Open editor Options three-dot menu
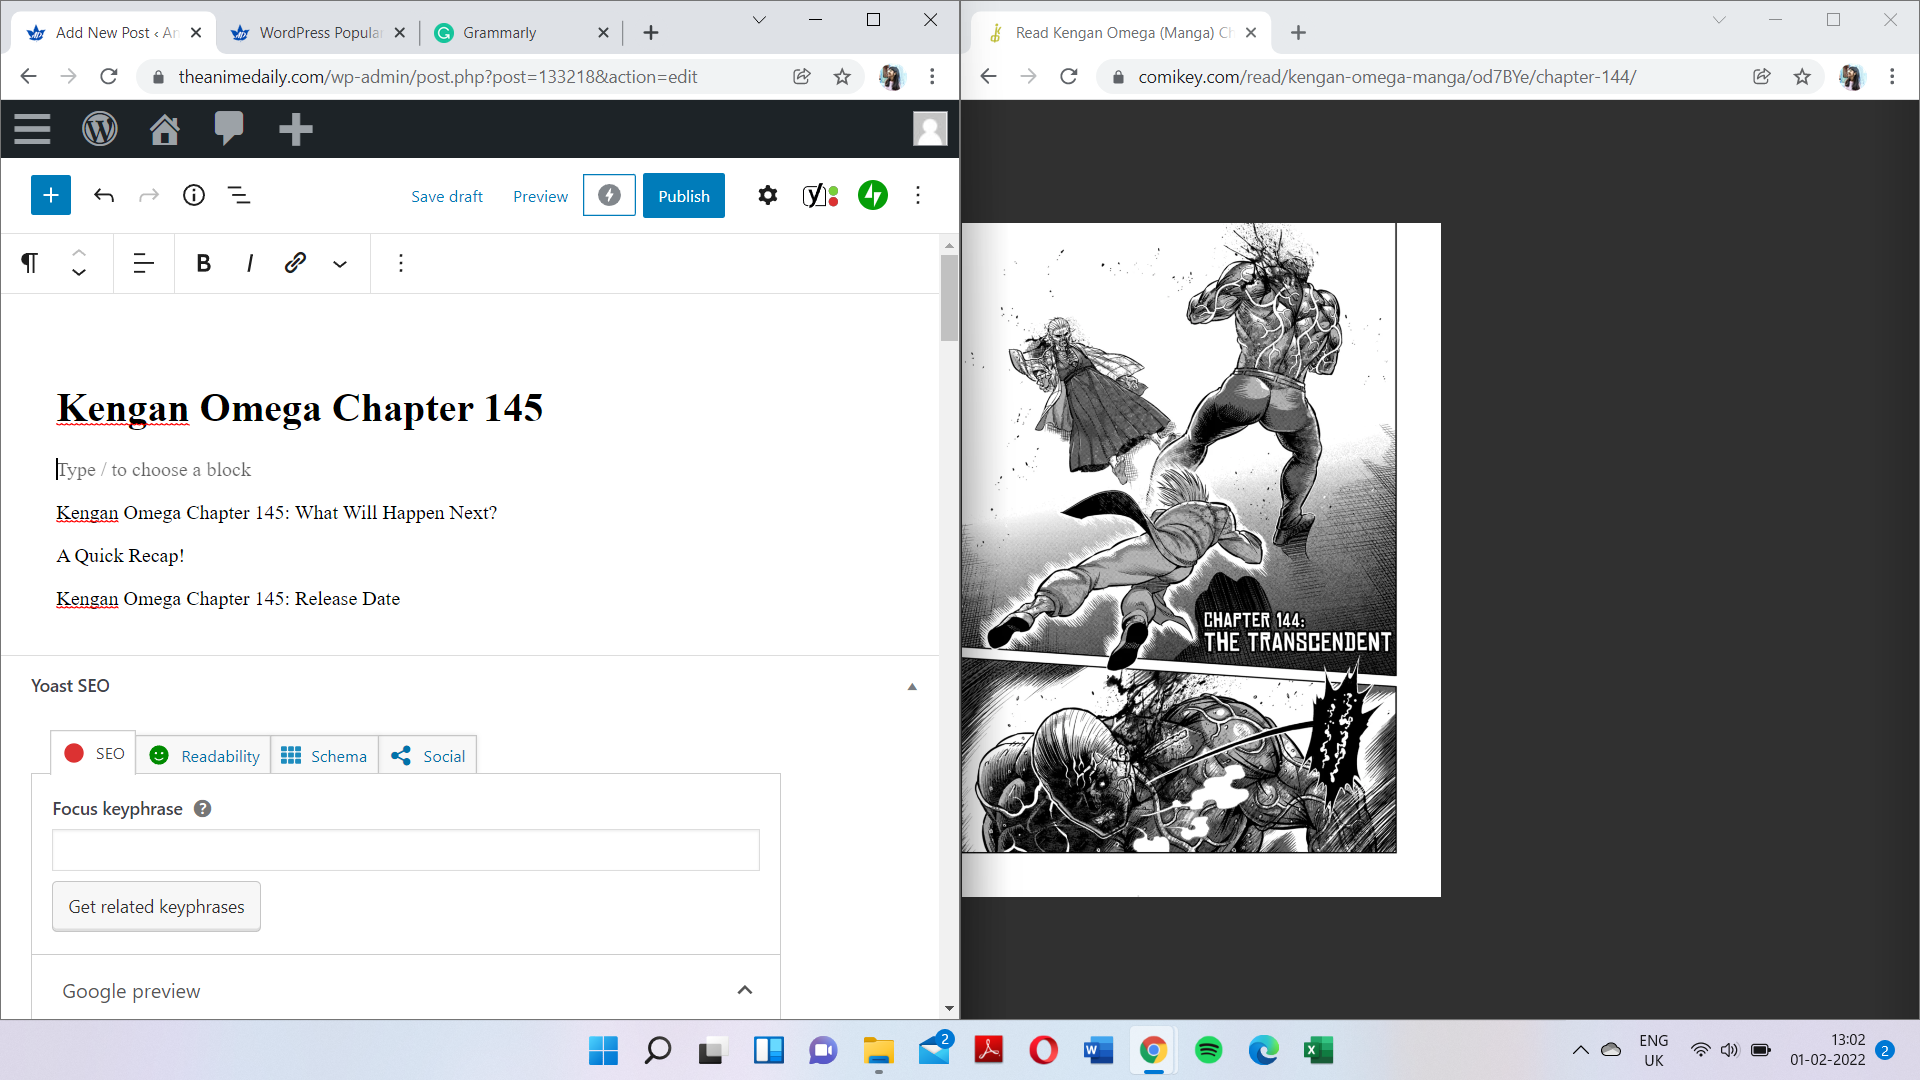Image resolution: width=1920 pixels, height=1080 pixels. [x=918, y=195]
